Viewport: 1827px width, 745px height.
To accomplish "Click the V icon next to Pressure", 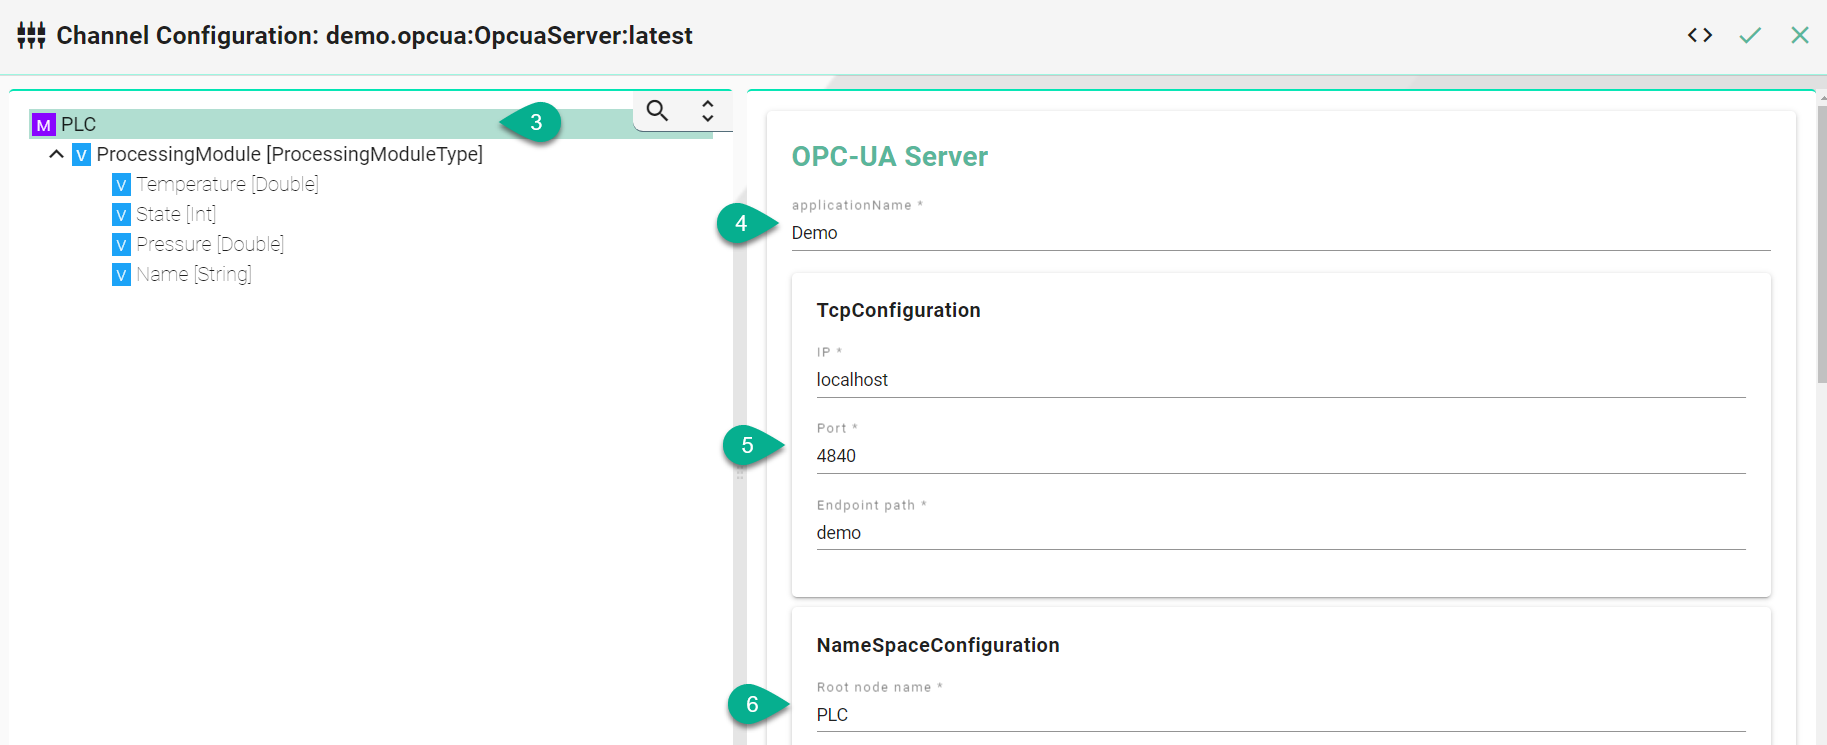I will click(121, 245).
